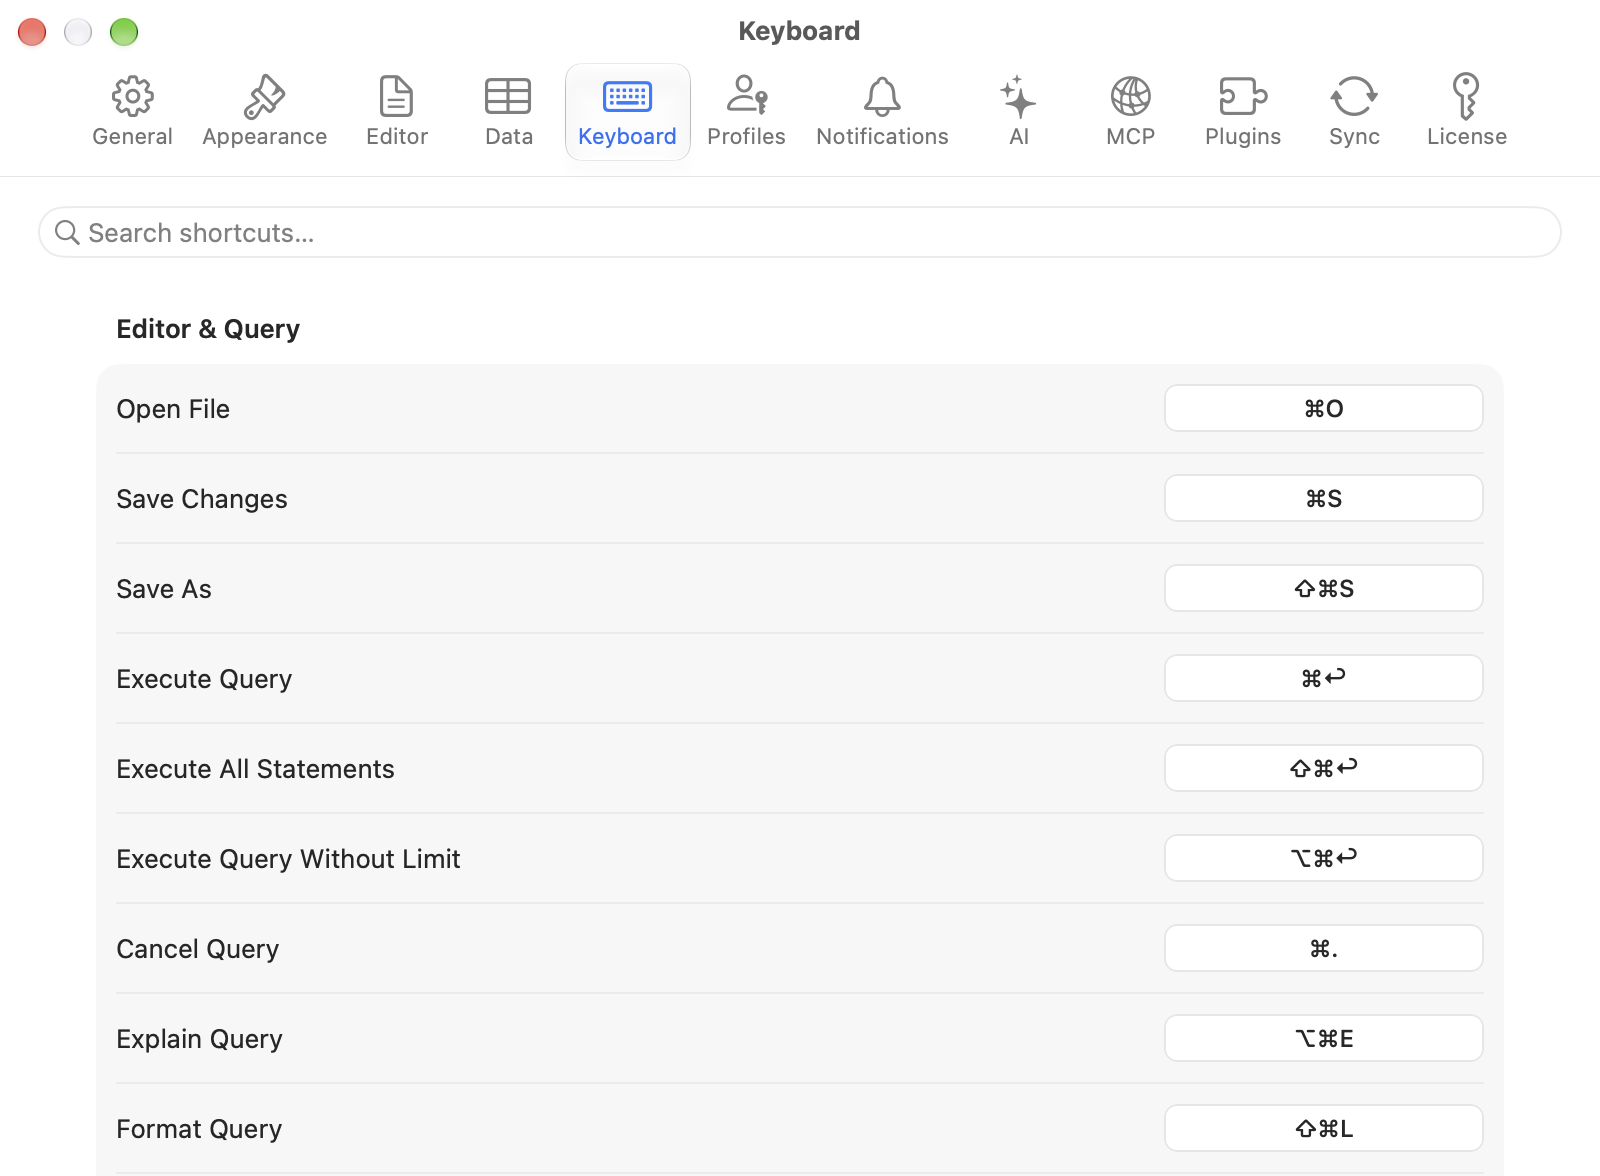Edit the Execute All Statements shortcut field
1600x1176 pixels.
[x=1323, y=769]
